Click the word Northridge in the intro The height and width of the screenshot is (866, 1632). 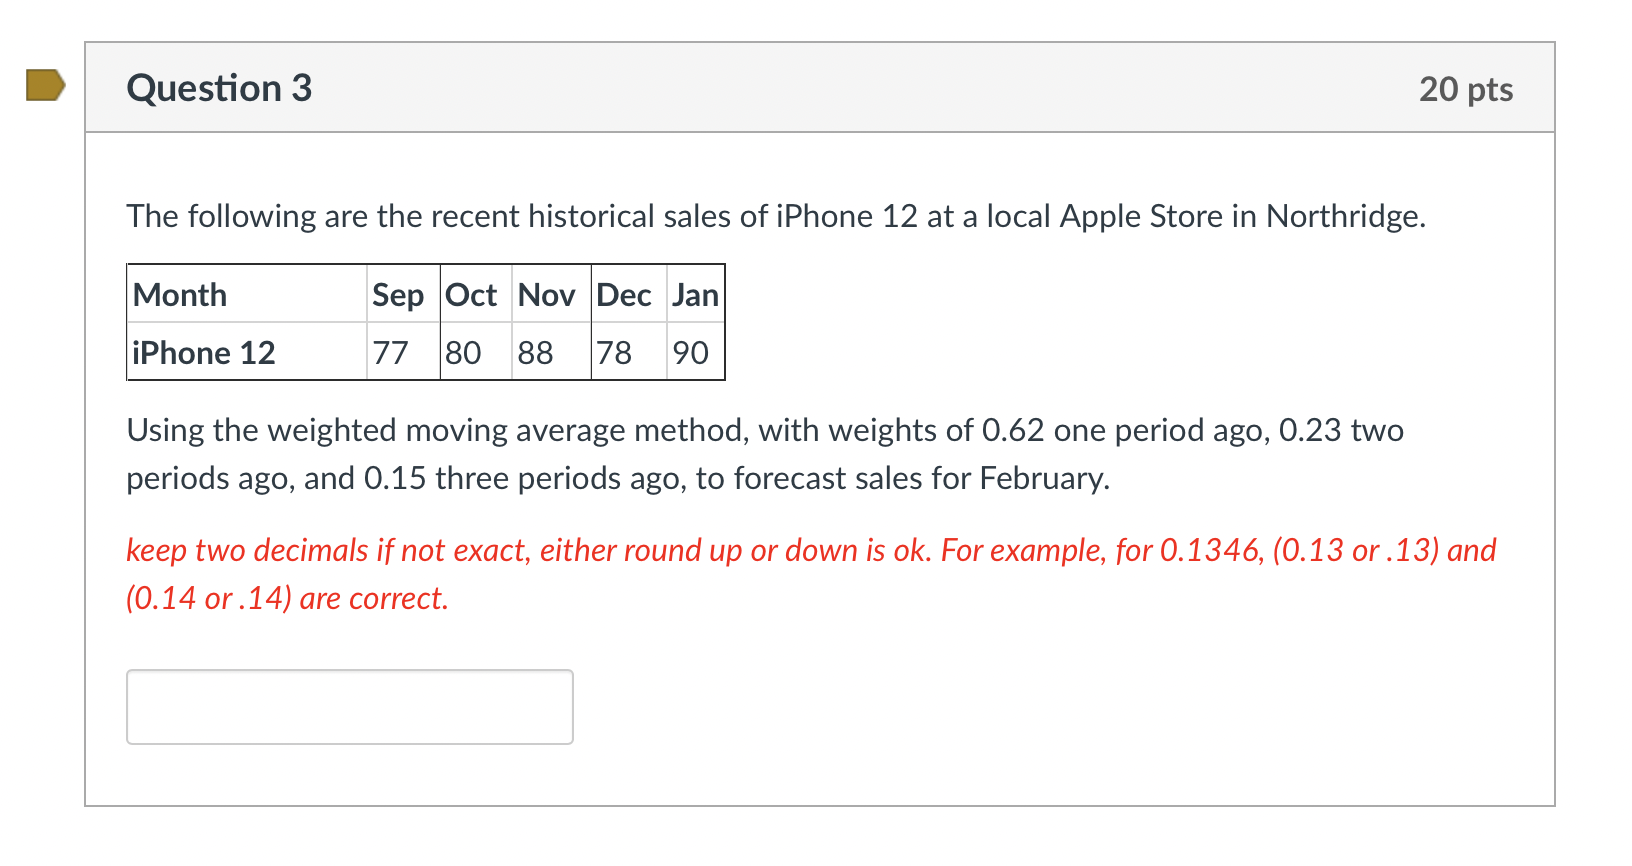pos(1344,216)
